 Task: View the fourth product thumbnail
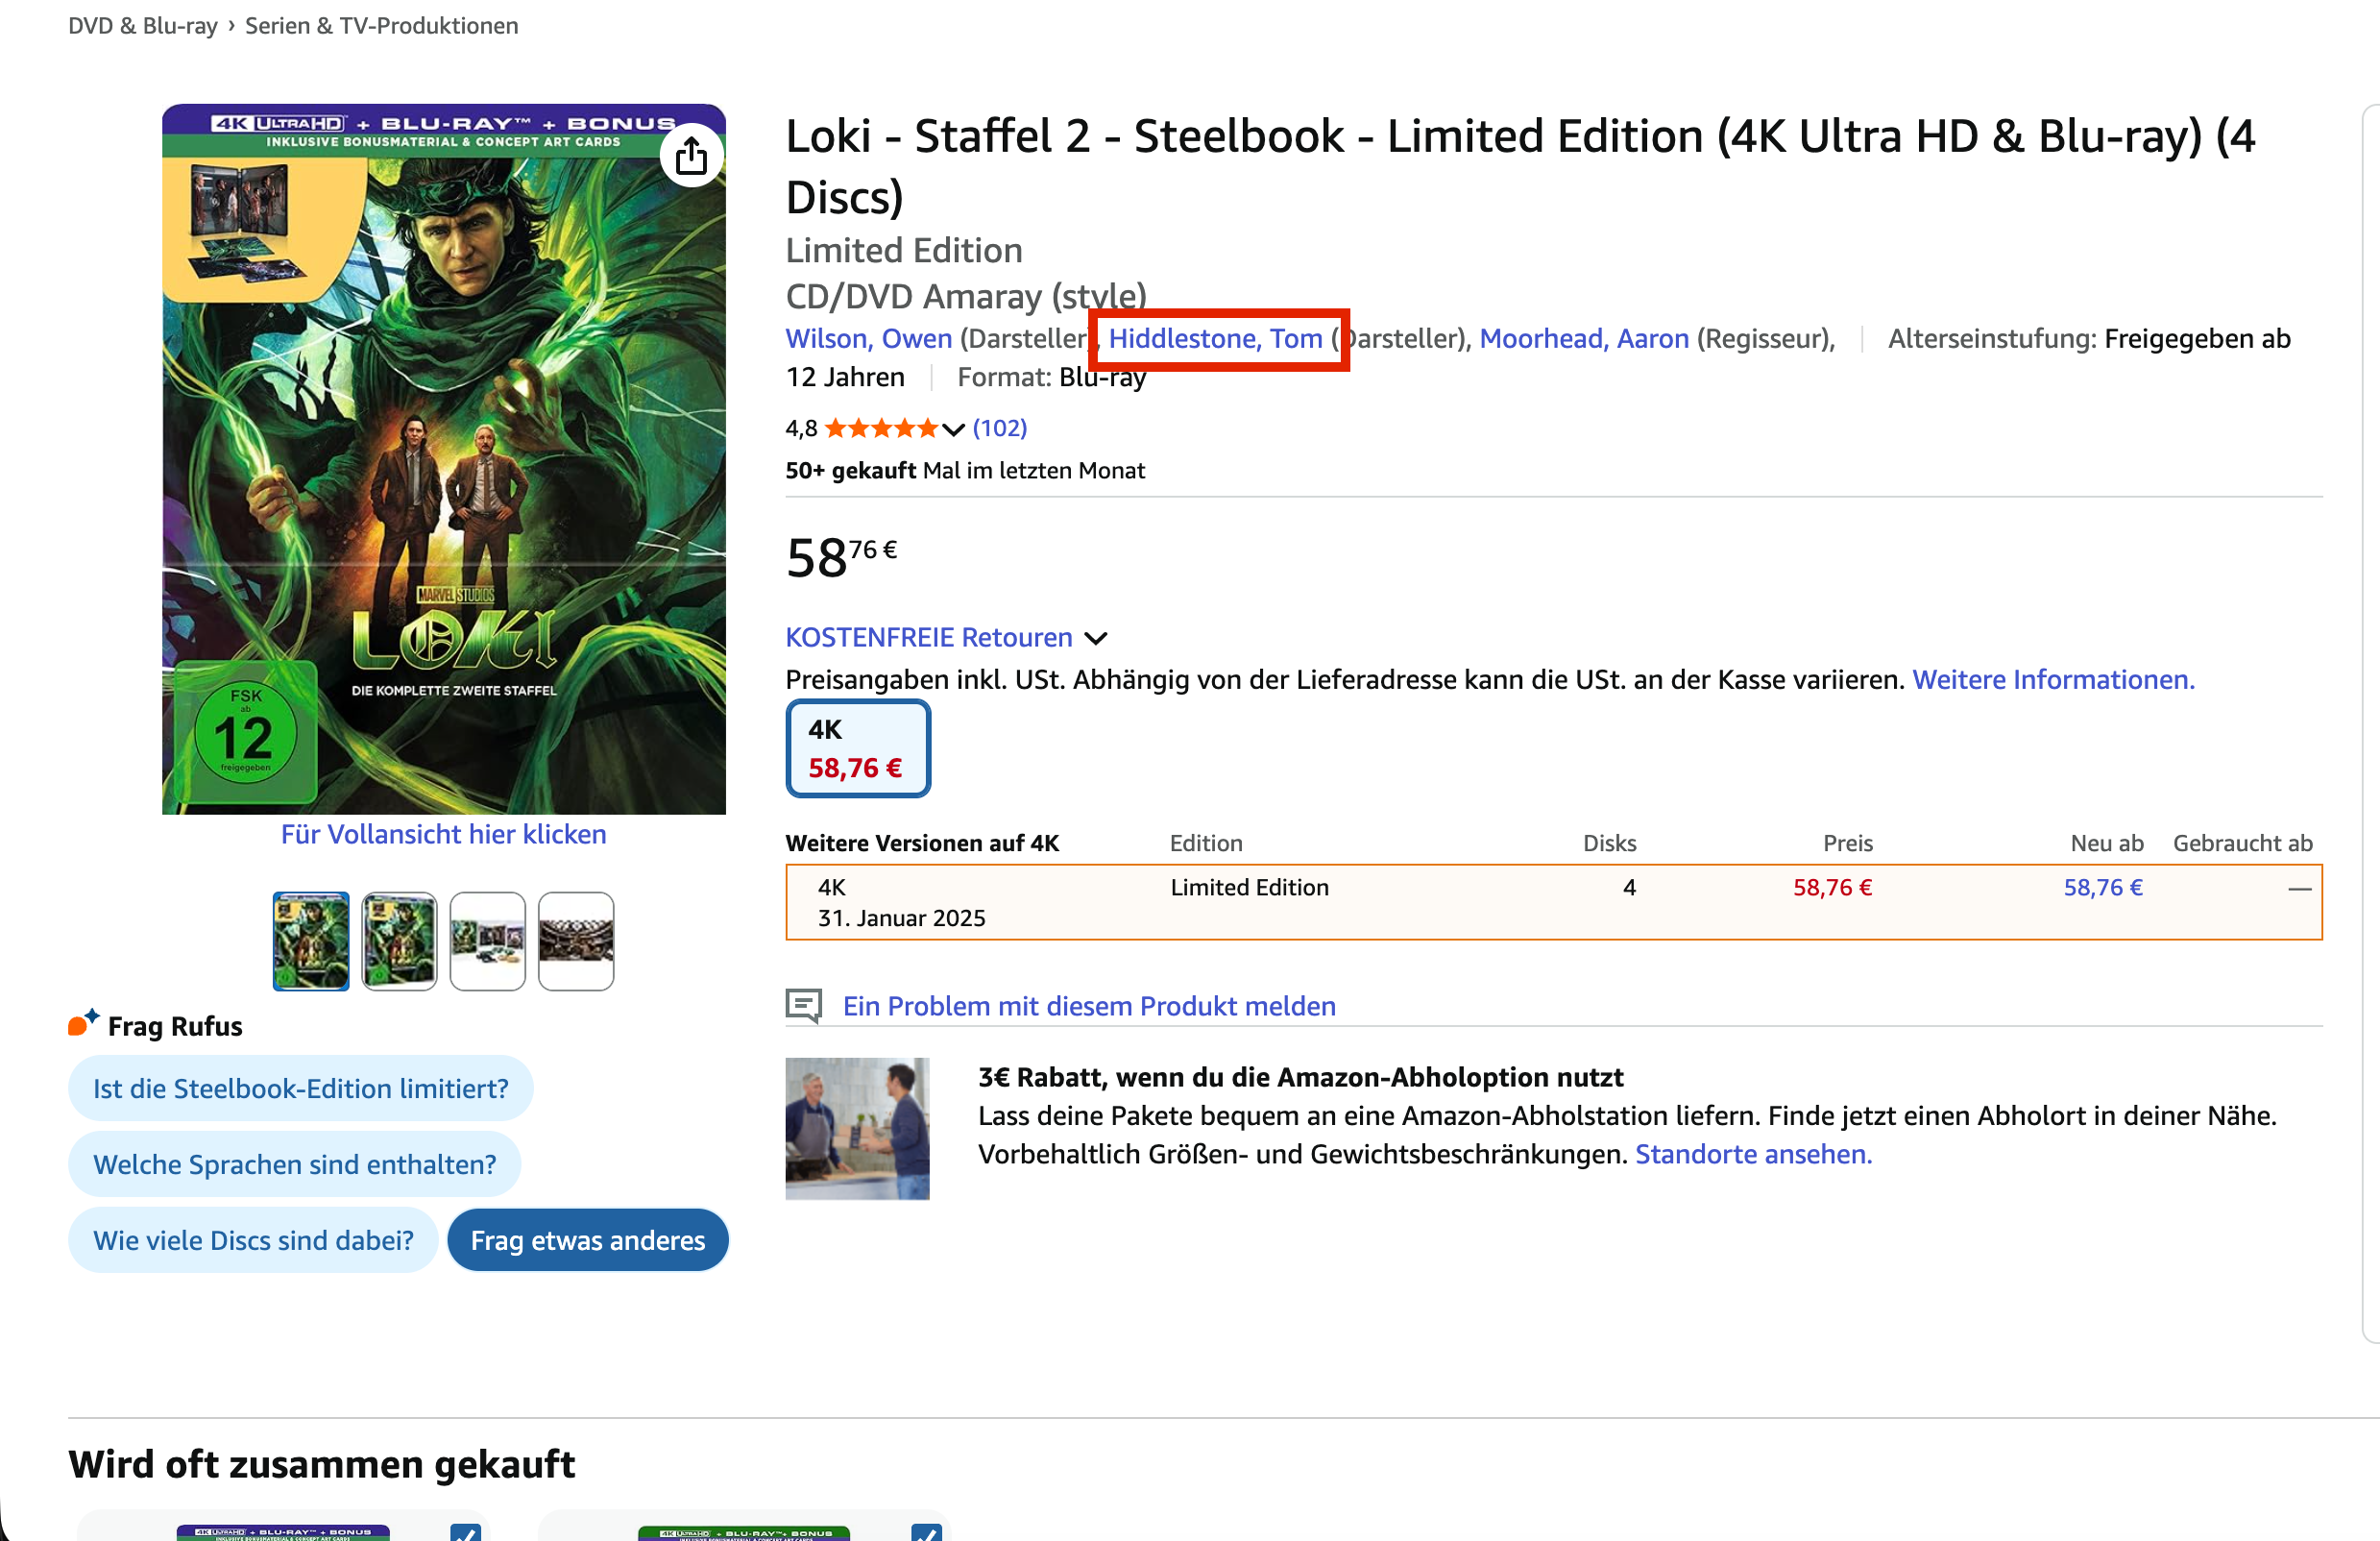point(576,941)
